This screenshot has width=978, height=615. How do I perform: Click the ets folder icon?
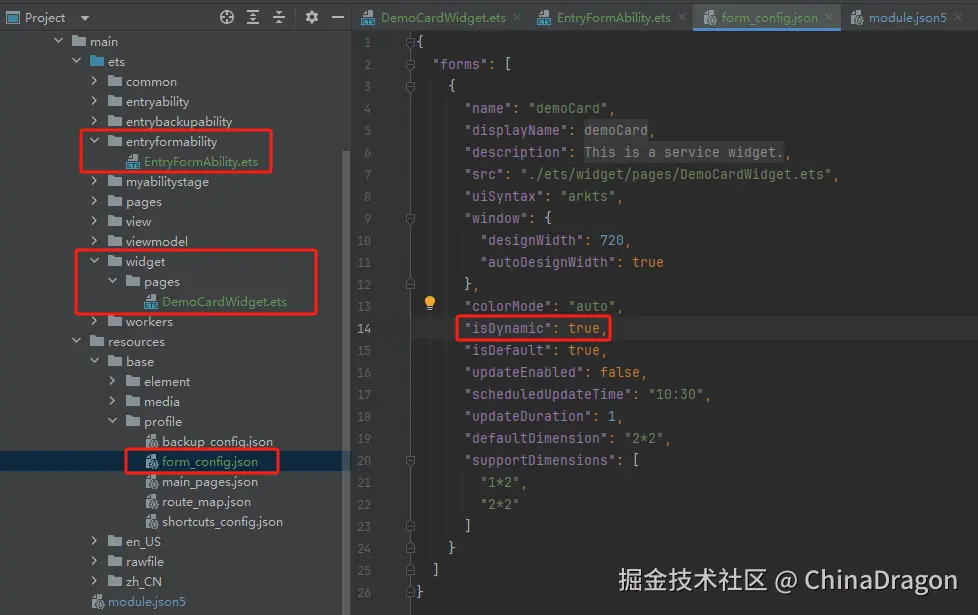97,61
